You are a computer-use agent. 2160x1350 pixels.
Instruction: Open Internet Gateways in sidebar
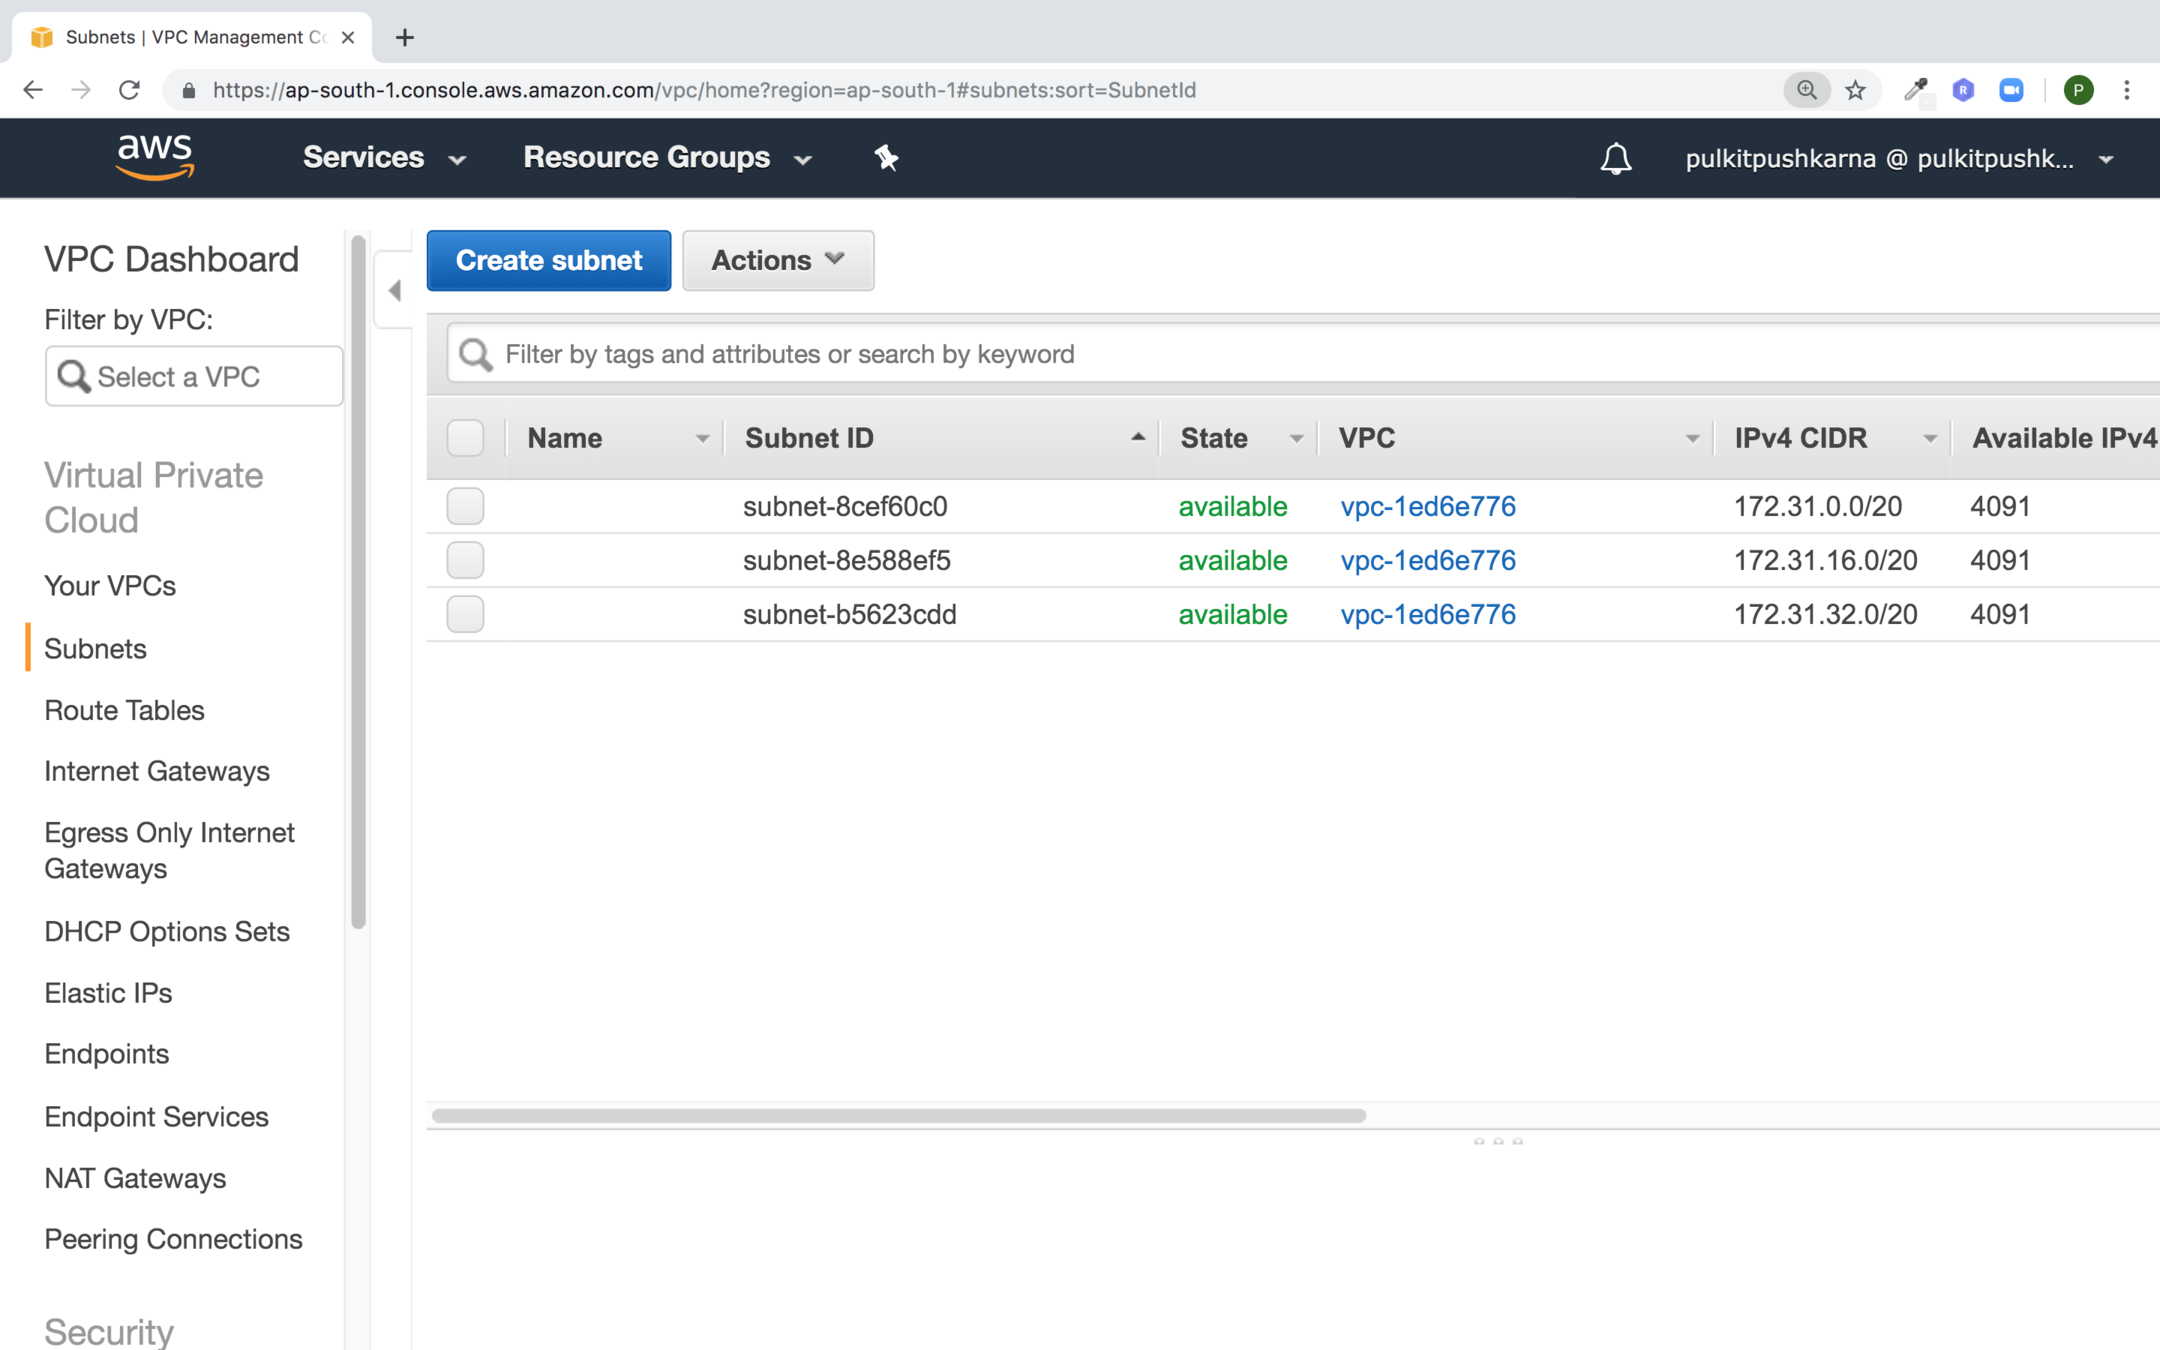click(157, 771)
